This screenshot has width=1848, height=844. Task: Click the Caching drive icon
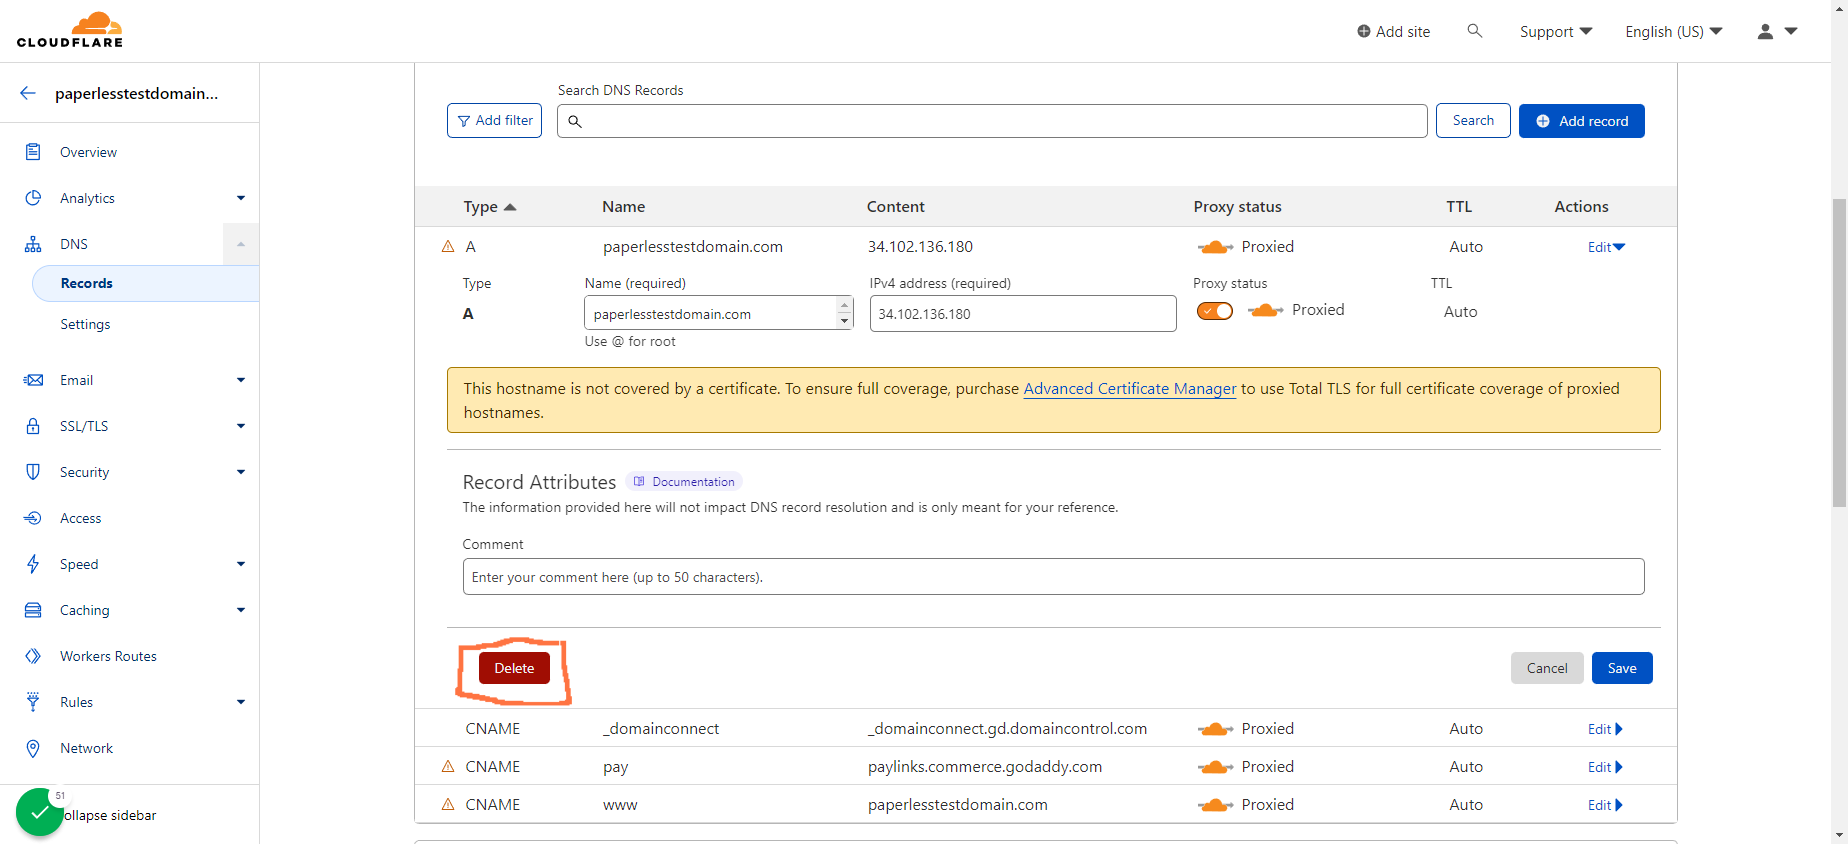tap(33, 610)
